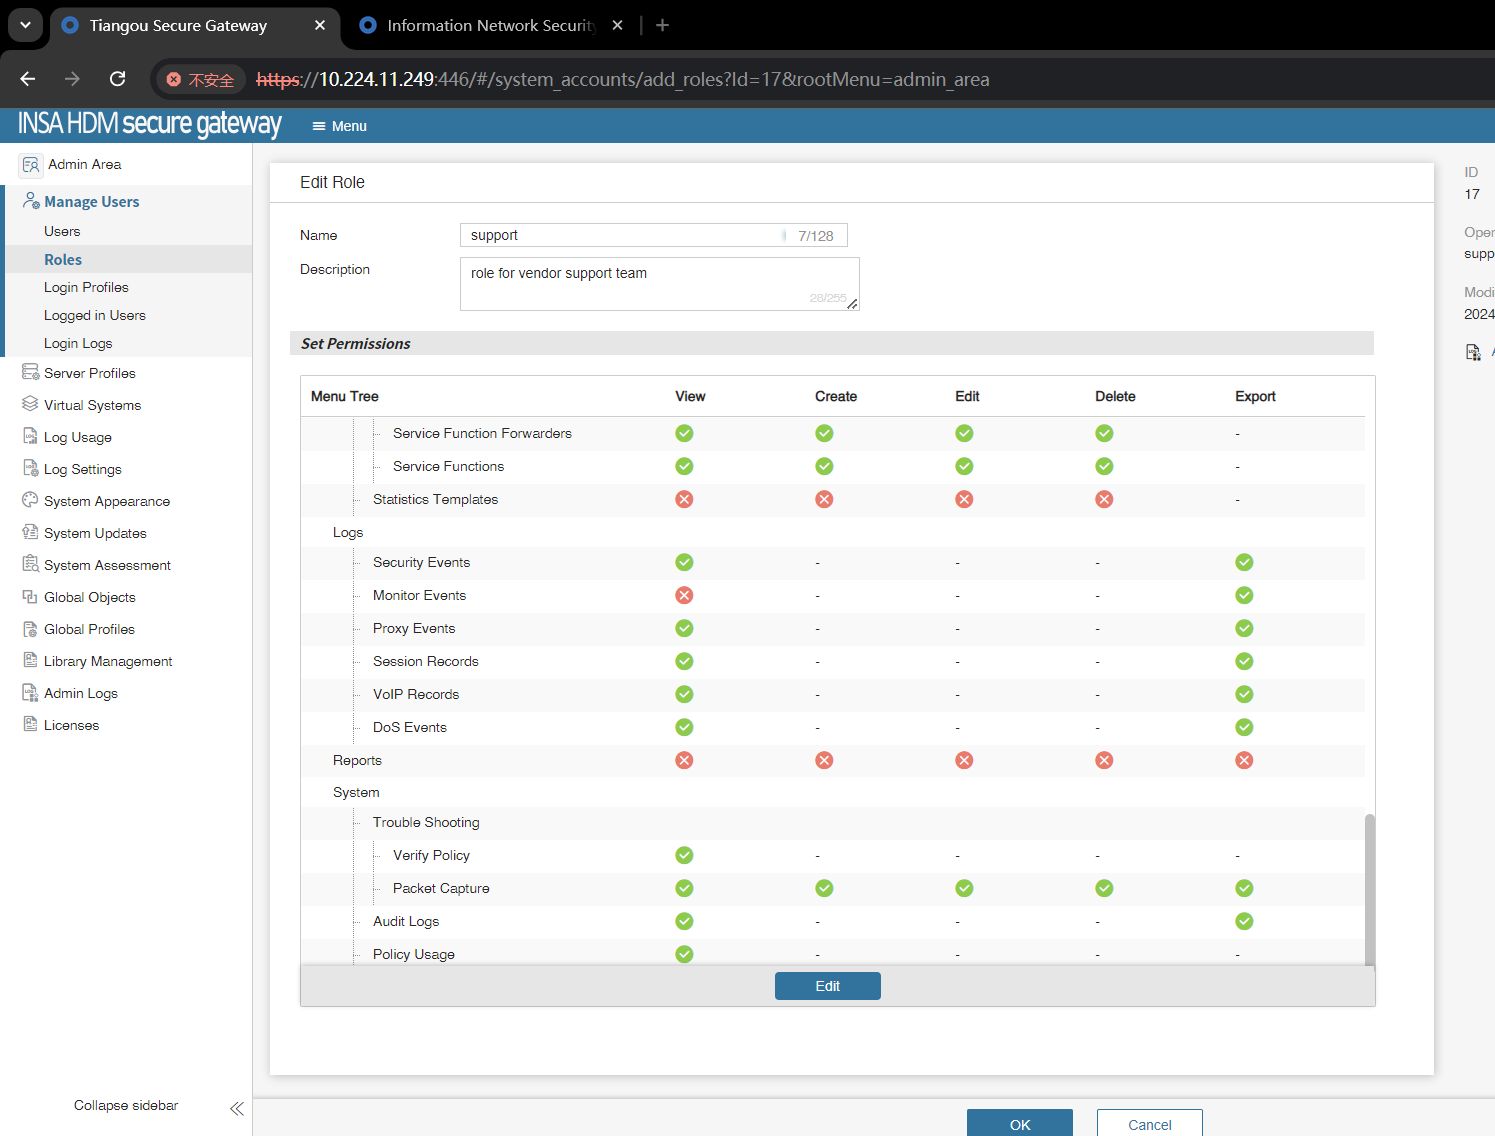Collapse the Manage Users section
The image size is (1495, 1136).
[x=91, y=202]
